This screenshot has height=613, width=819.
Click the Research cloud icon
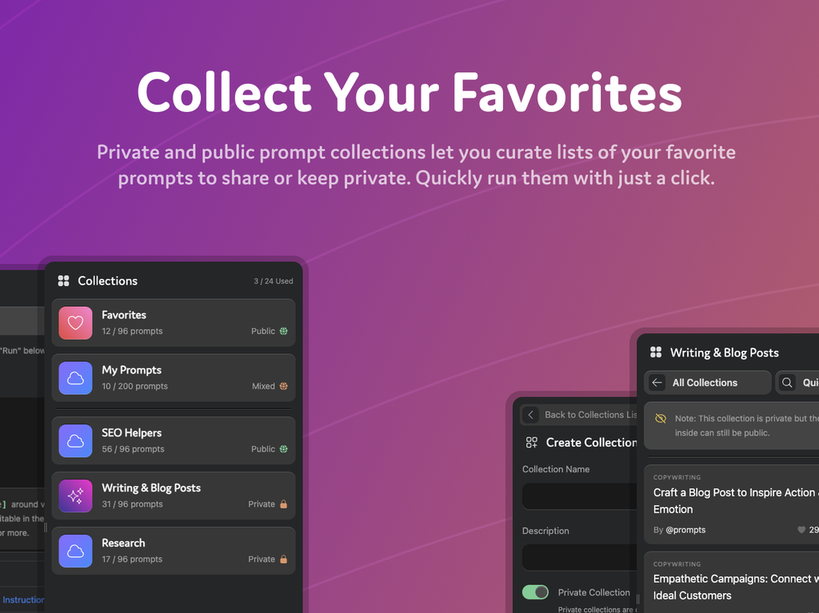(x=75, y=551)
